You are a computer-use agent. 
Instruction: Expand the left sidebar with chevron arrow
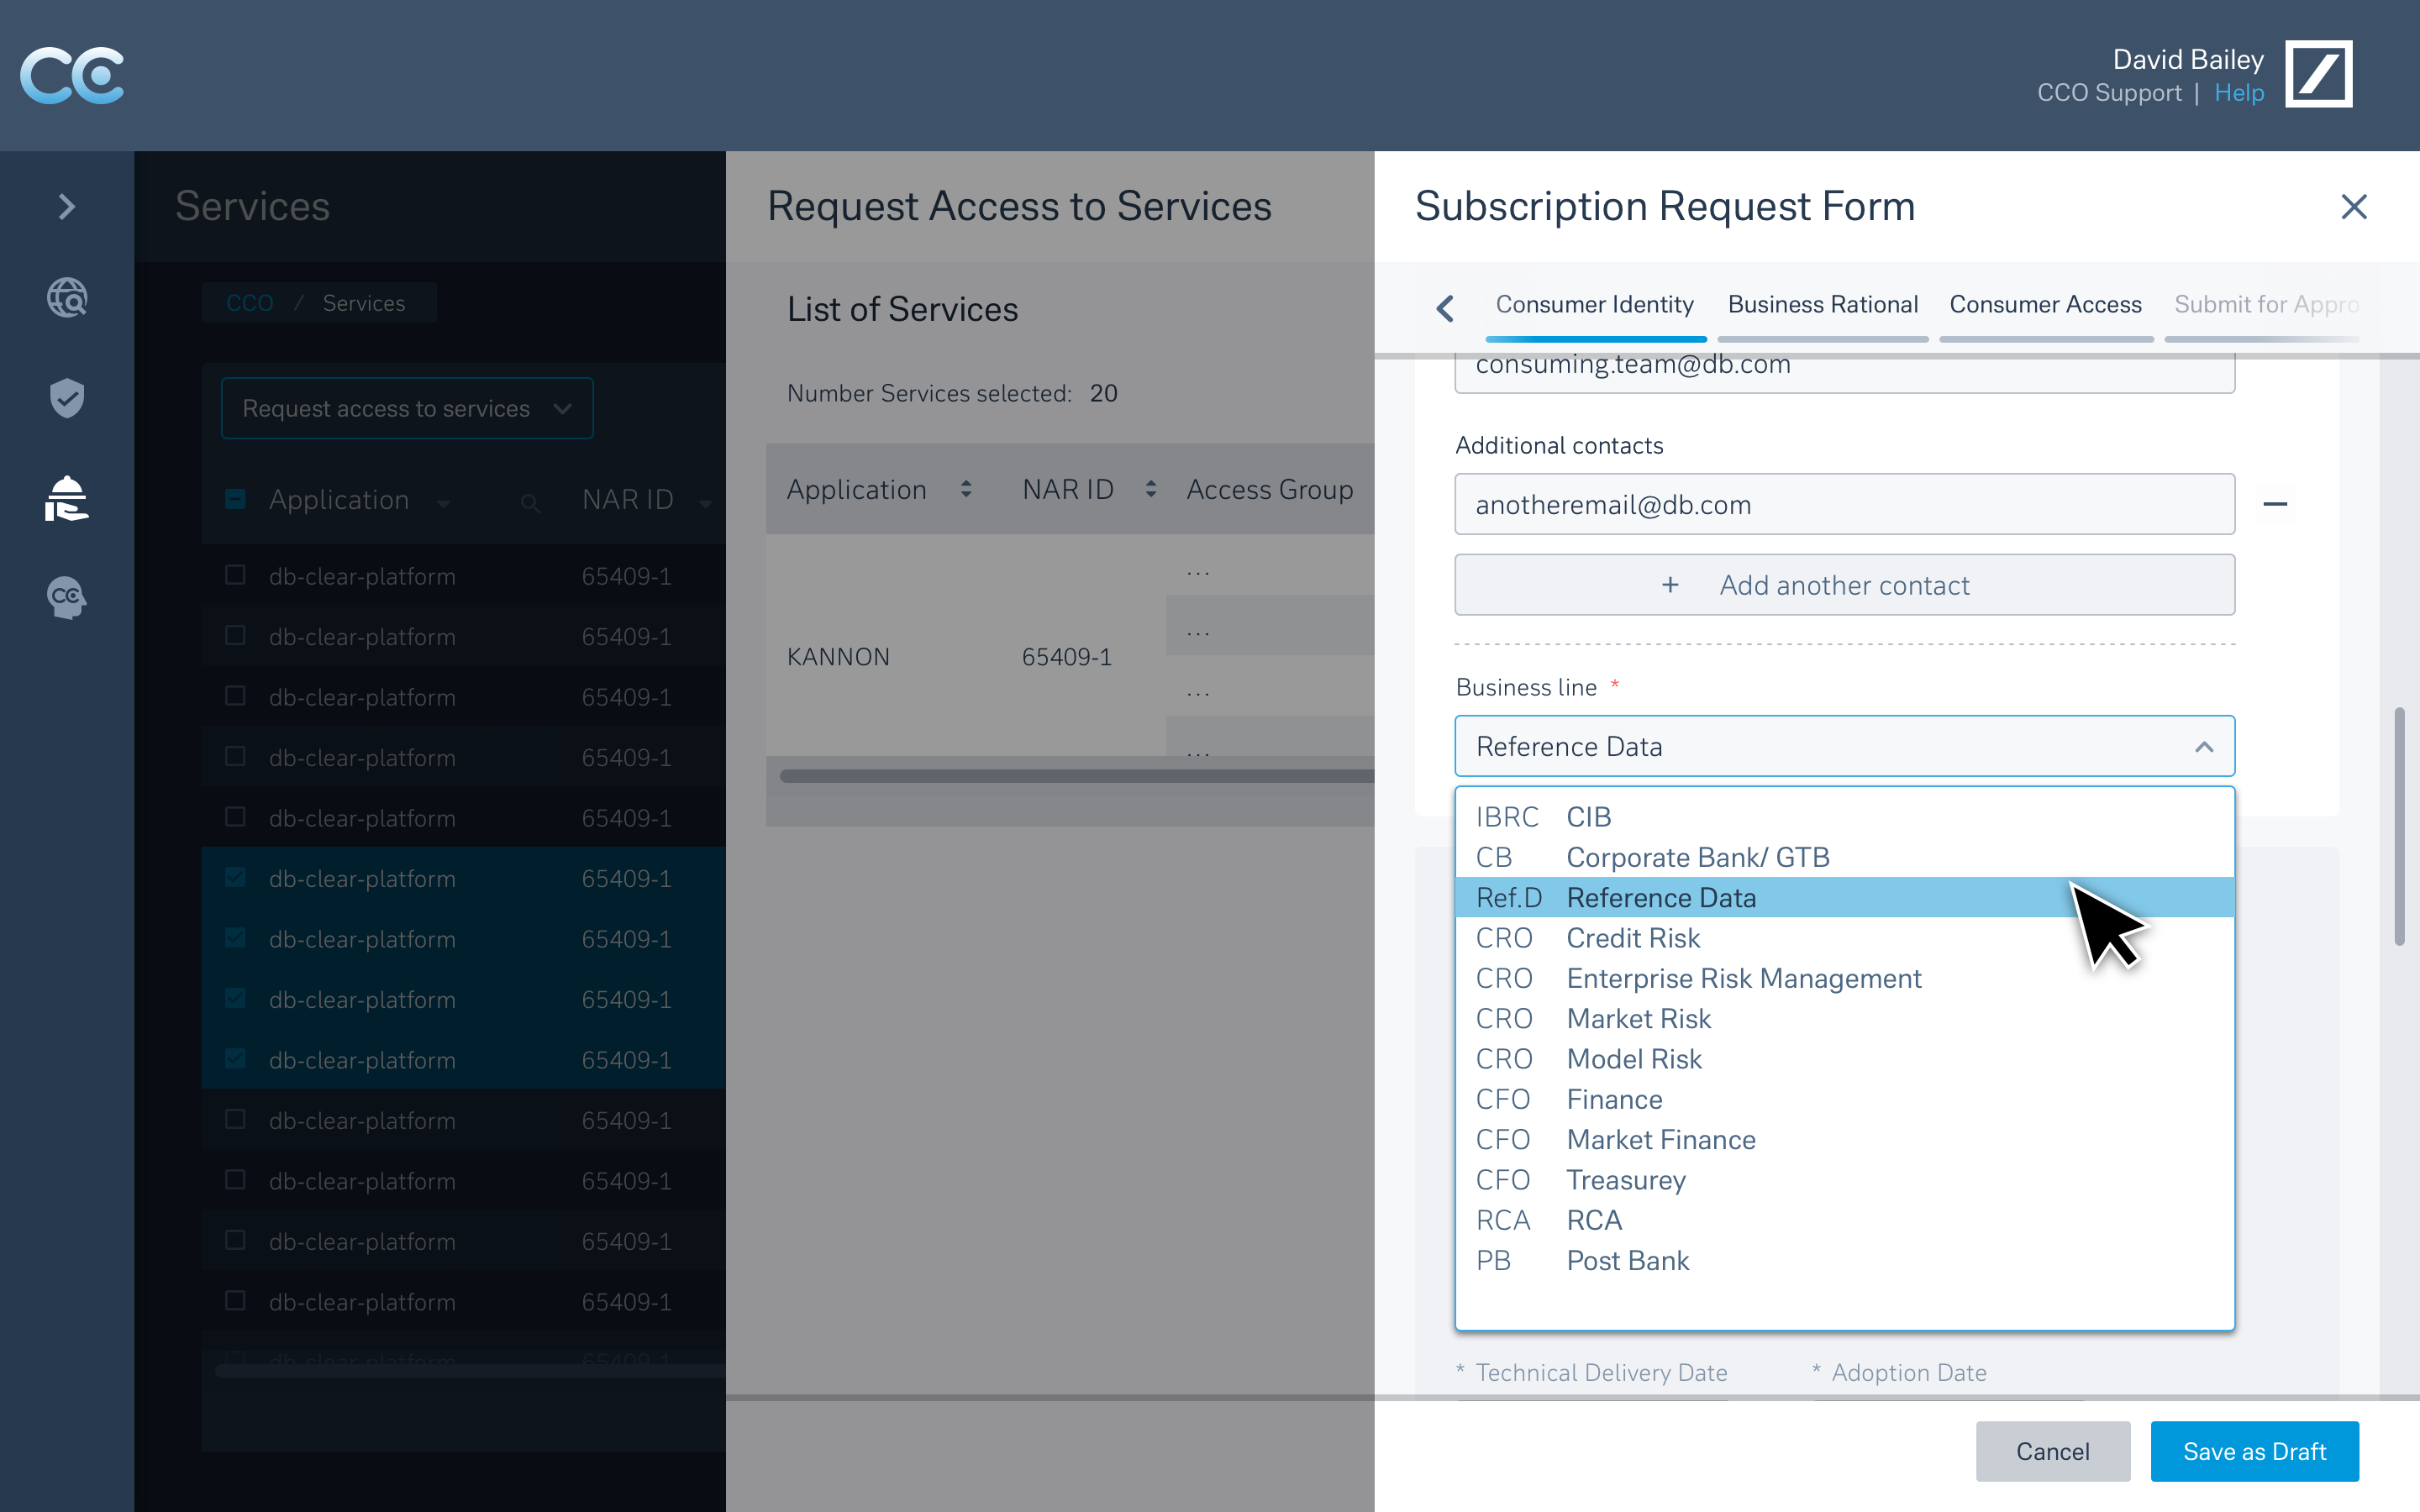click(66, 207)
